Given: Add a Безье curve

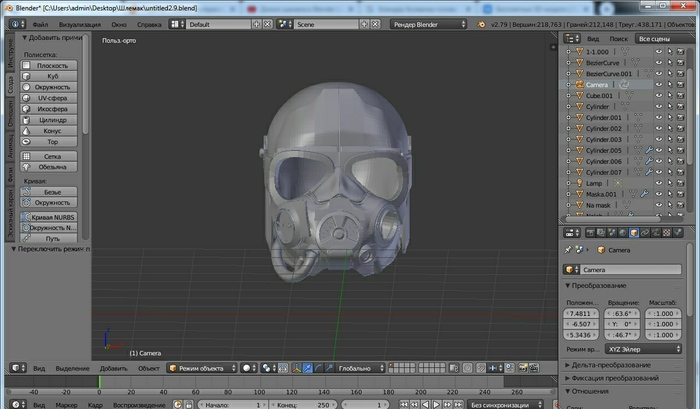Looking at the screenshot, I should coord(53,191).
